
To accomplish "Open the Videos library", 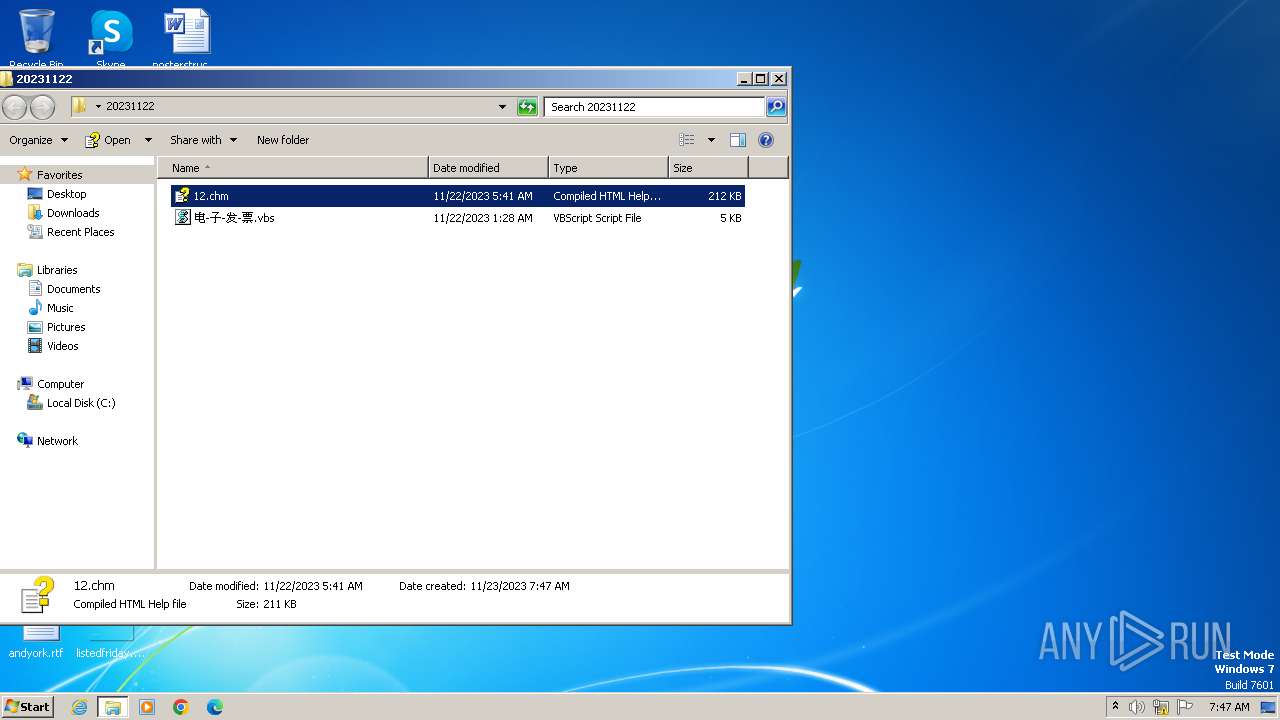I will click(62, 346).
